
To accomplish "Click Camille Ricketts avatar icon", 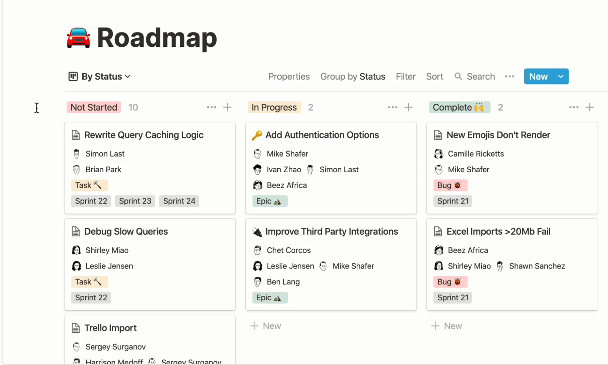I will tap(439, 154).
